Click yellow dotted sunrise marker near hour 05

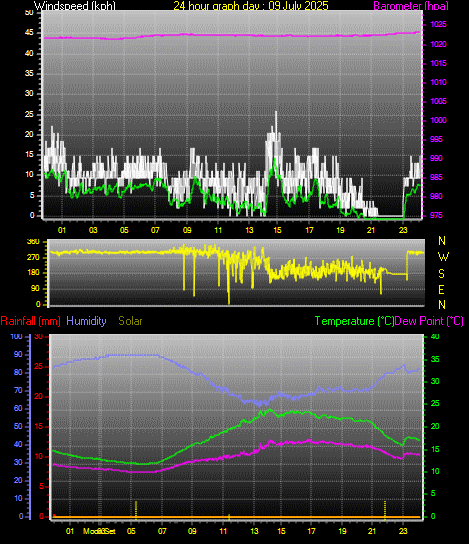pos(136,510)
